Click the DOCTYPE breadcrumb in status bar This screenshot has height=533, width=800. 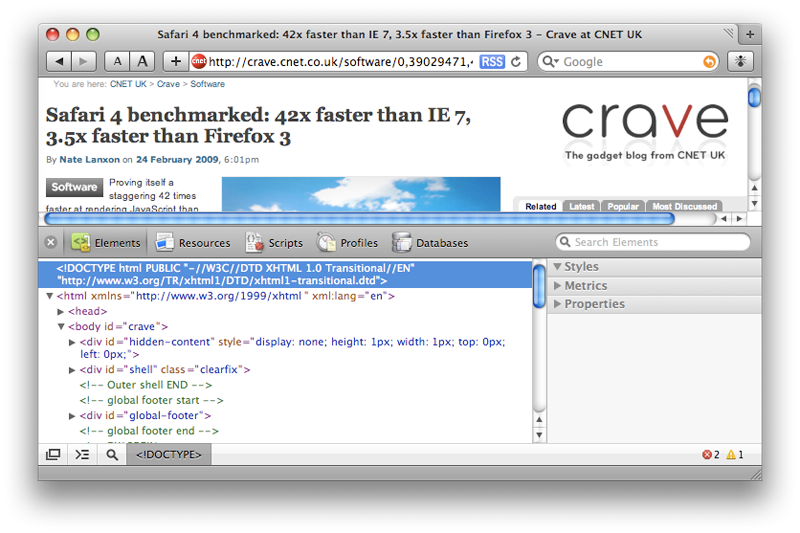(x=169, y=454)
